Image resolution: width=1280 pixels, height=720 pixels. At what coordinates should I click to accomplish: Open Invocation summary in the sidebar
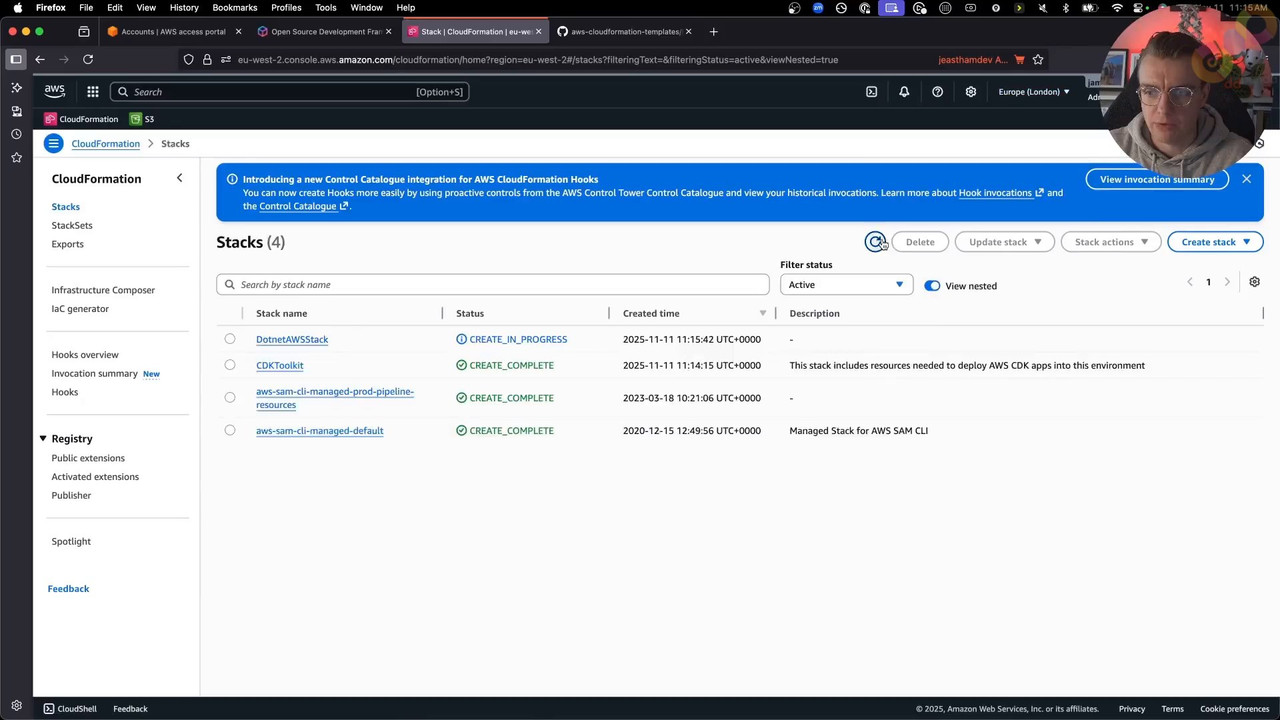[94, 374]
